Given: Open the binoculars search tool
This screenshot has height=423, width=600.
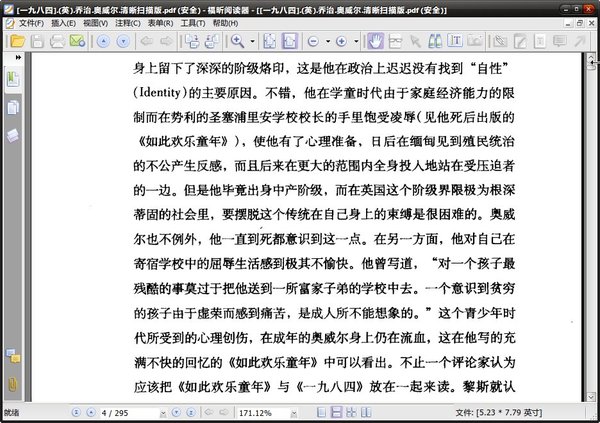Looking at the screenshot, I should pos(435,41).
